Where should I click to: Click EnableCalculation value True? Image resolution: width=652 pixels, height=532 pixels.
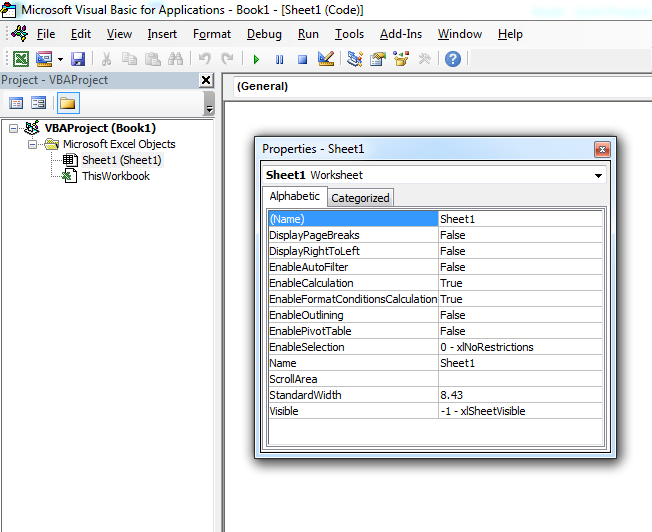pos(520,283)
